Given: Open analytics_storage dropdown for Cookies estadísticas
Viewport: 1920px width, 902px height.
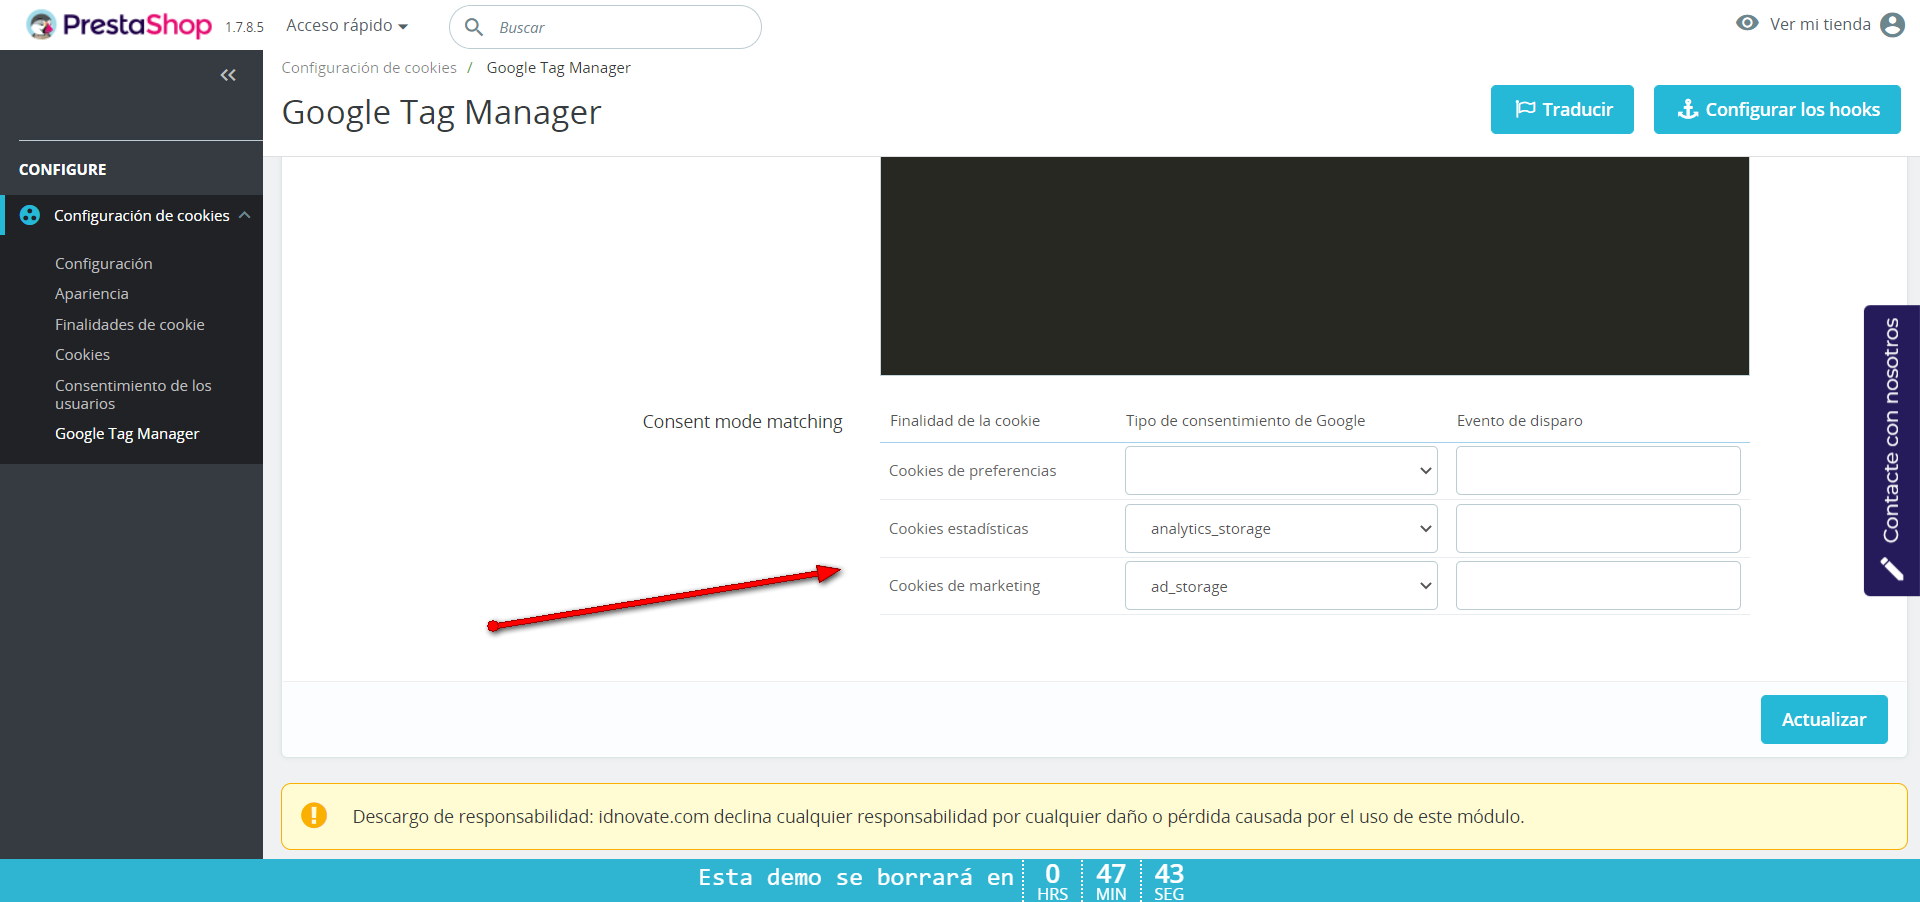Looking at the screenshot, I should (x=1281, y=528).
